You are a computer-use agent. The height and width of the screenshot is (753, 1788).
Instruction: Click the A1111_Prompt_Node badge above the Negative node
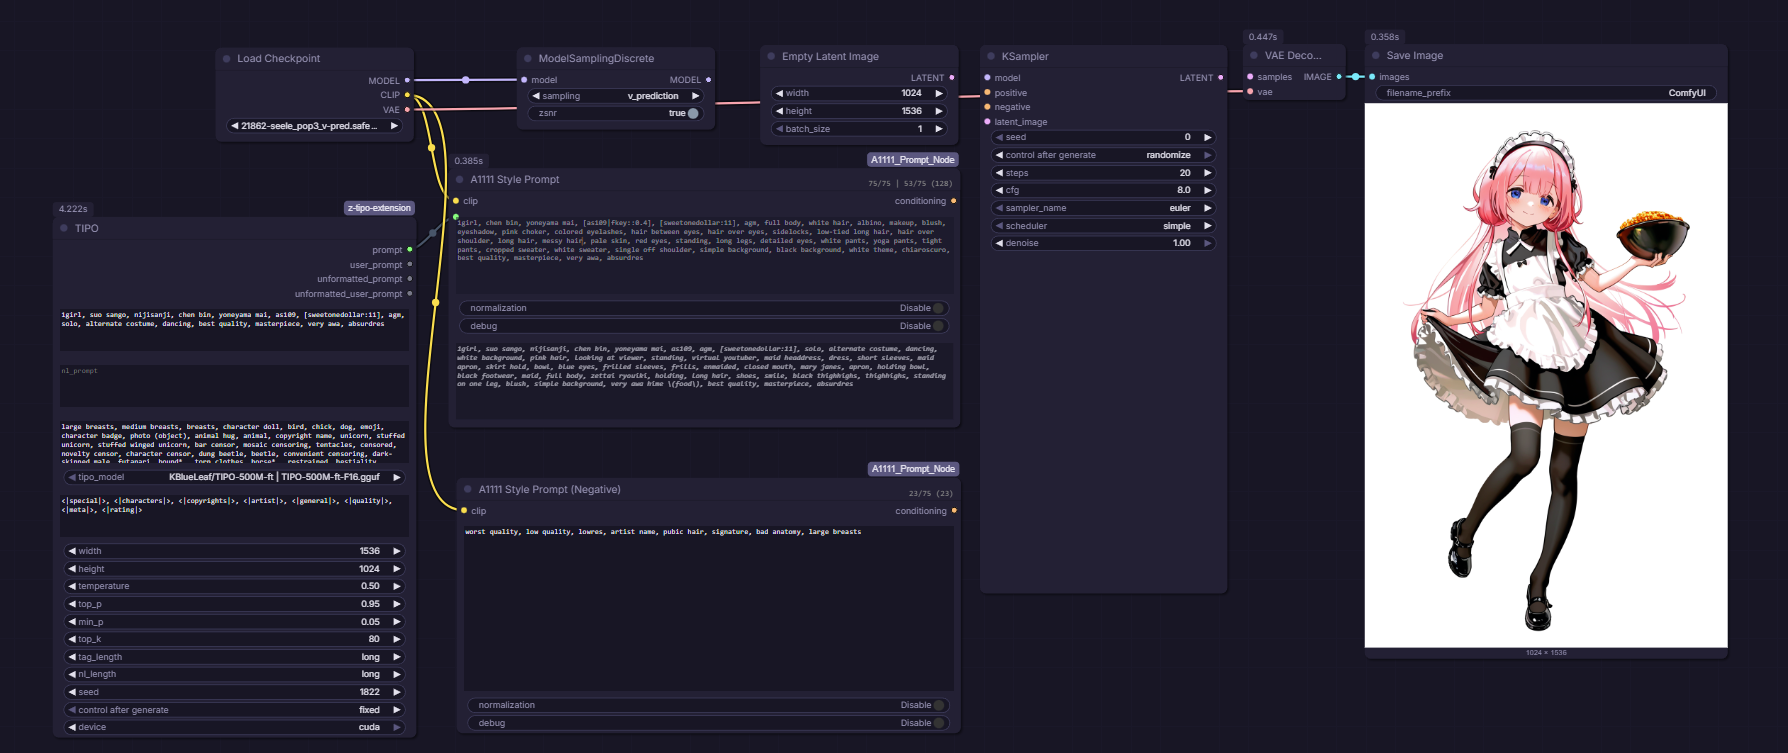click(913, 469)
